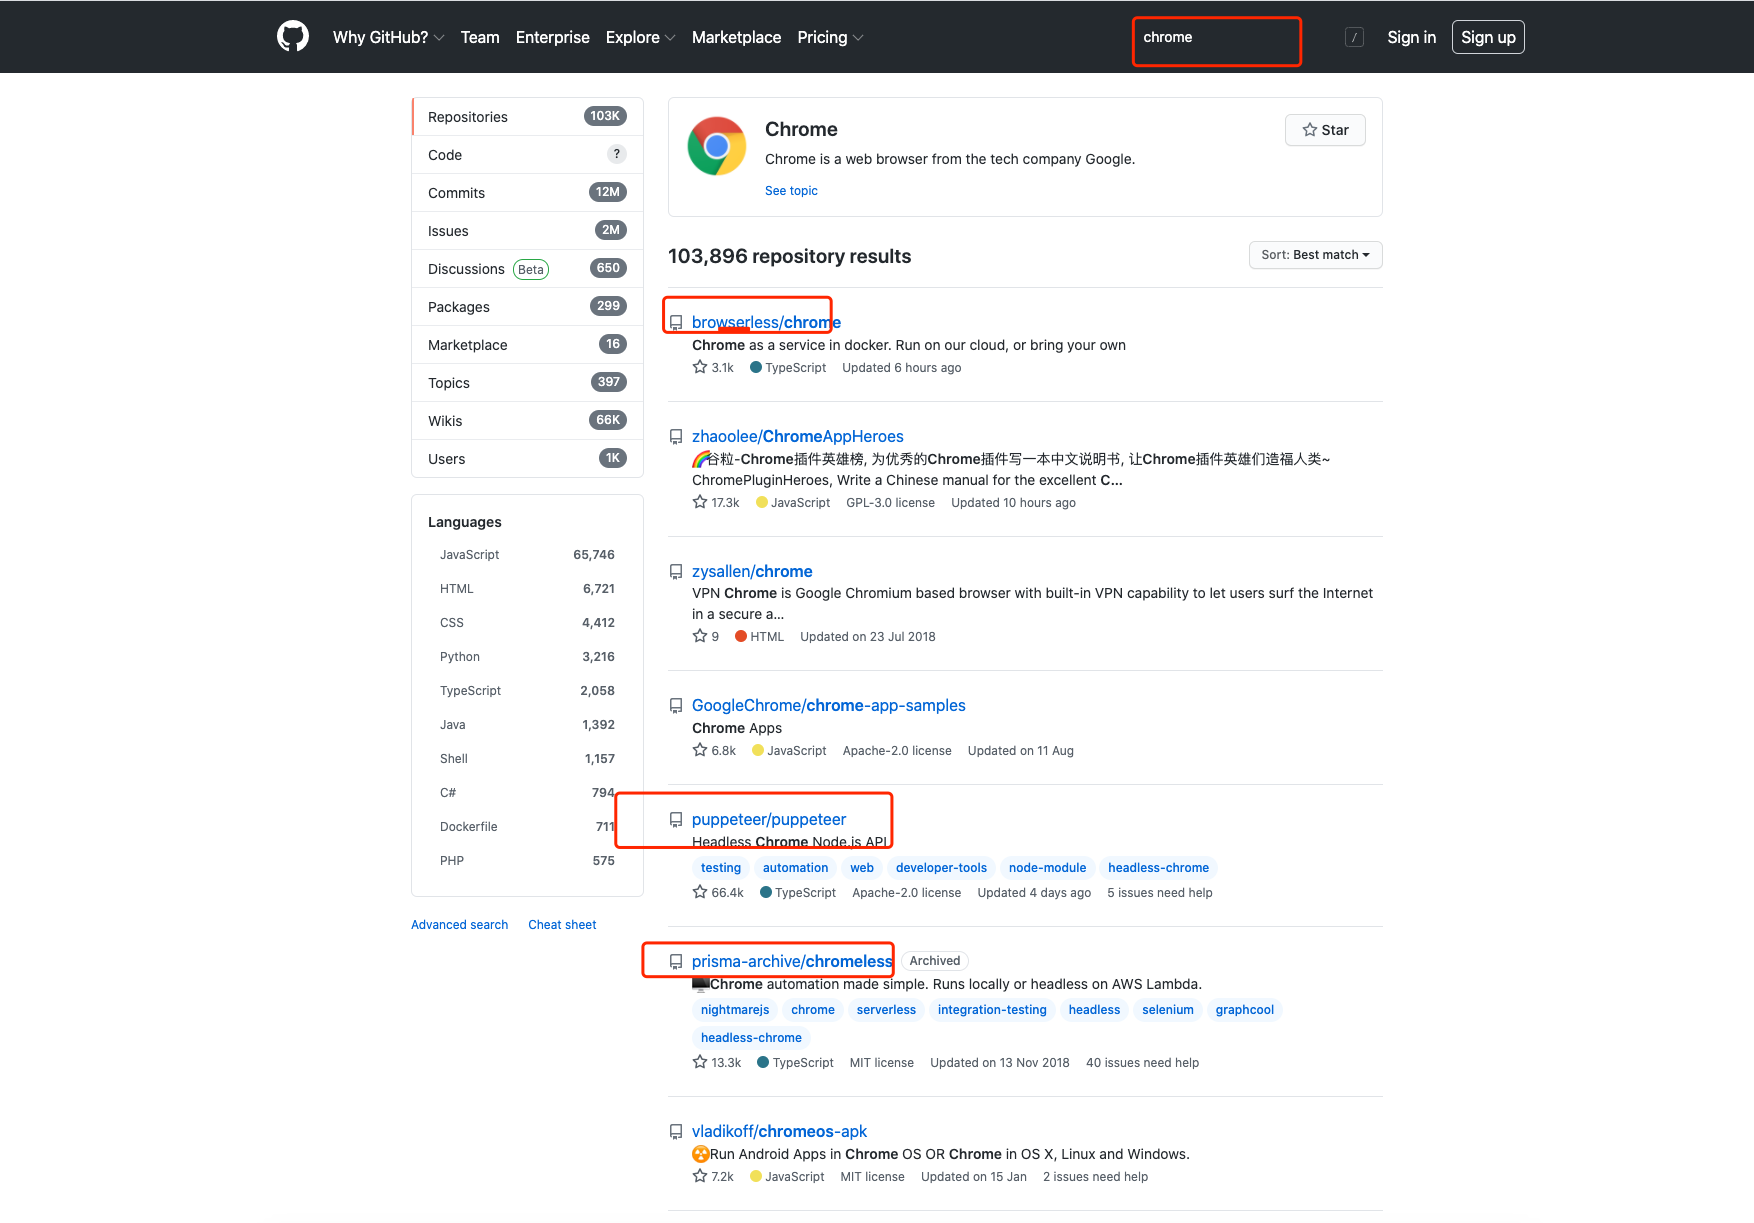
Task: Click the 3.1k star count for browserless/chrome
Action: (713, 368)
